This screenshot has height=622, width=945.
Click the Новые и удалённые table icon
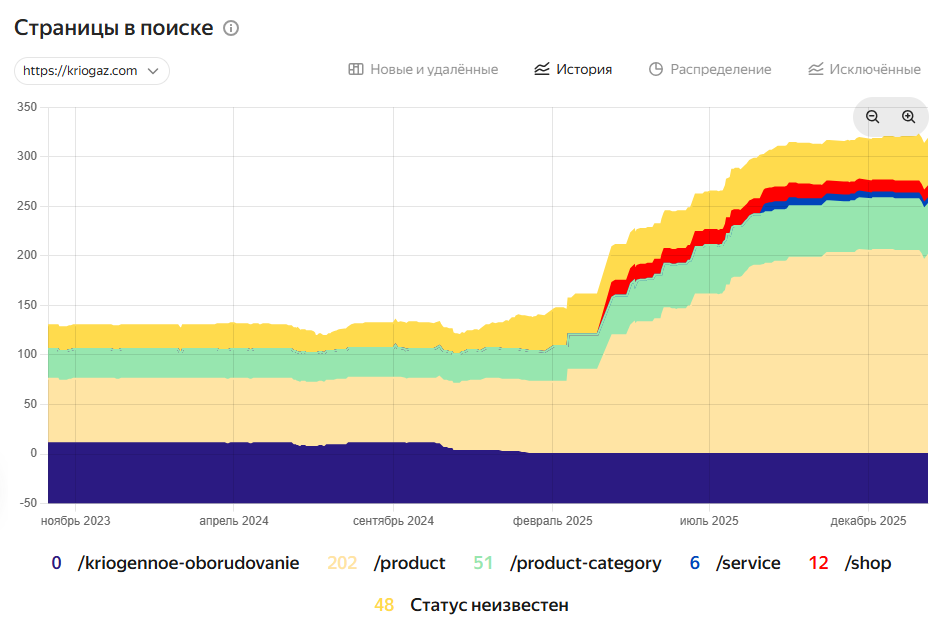point(355,69)
